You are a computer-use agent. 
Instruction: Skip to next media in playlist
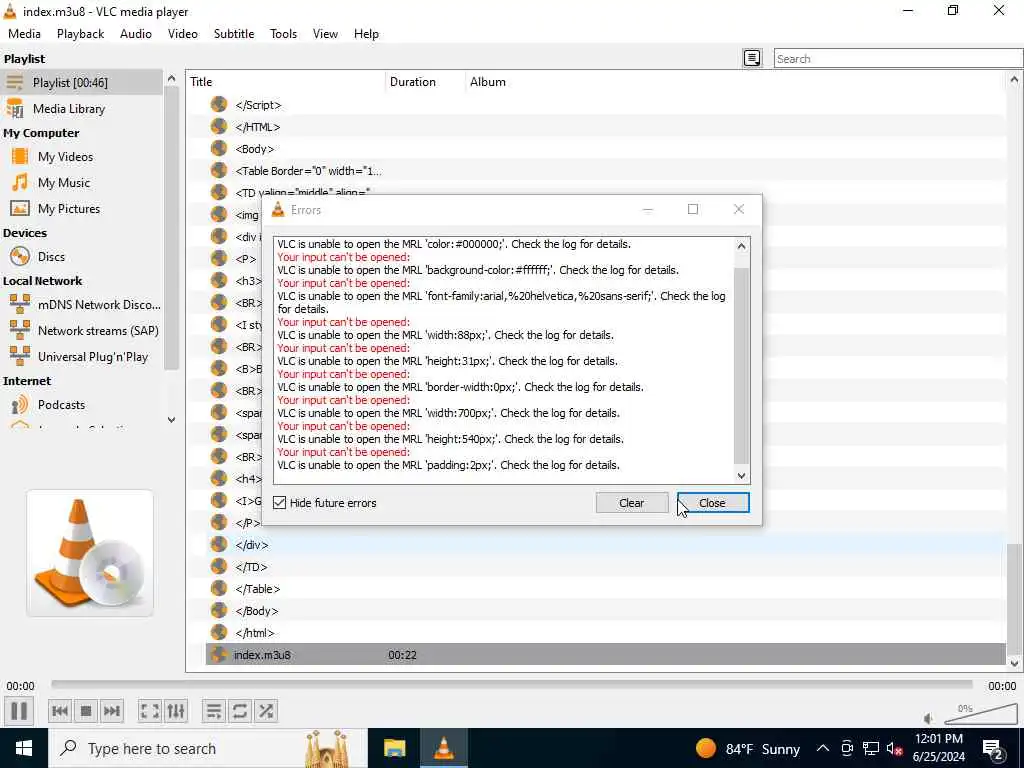tap(112, 711)
